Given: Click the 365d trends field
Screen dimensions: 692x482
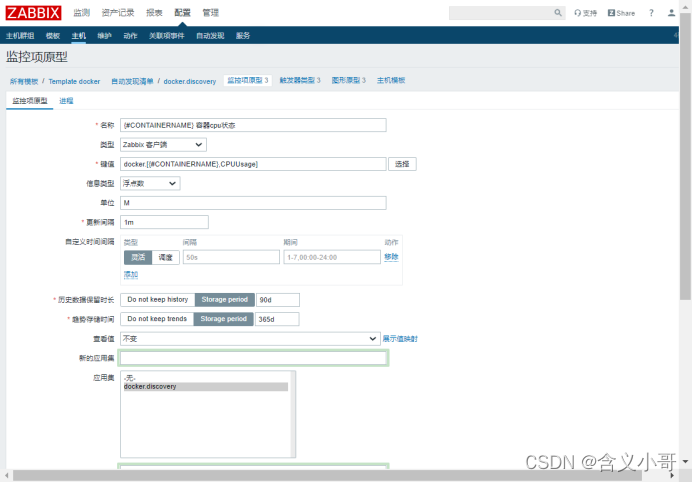Looking at the screenshot, I should coord(277,319).
